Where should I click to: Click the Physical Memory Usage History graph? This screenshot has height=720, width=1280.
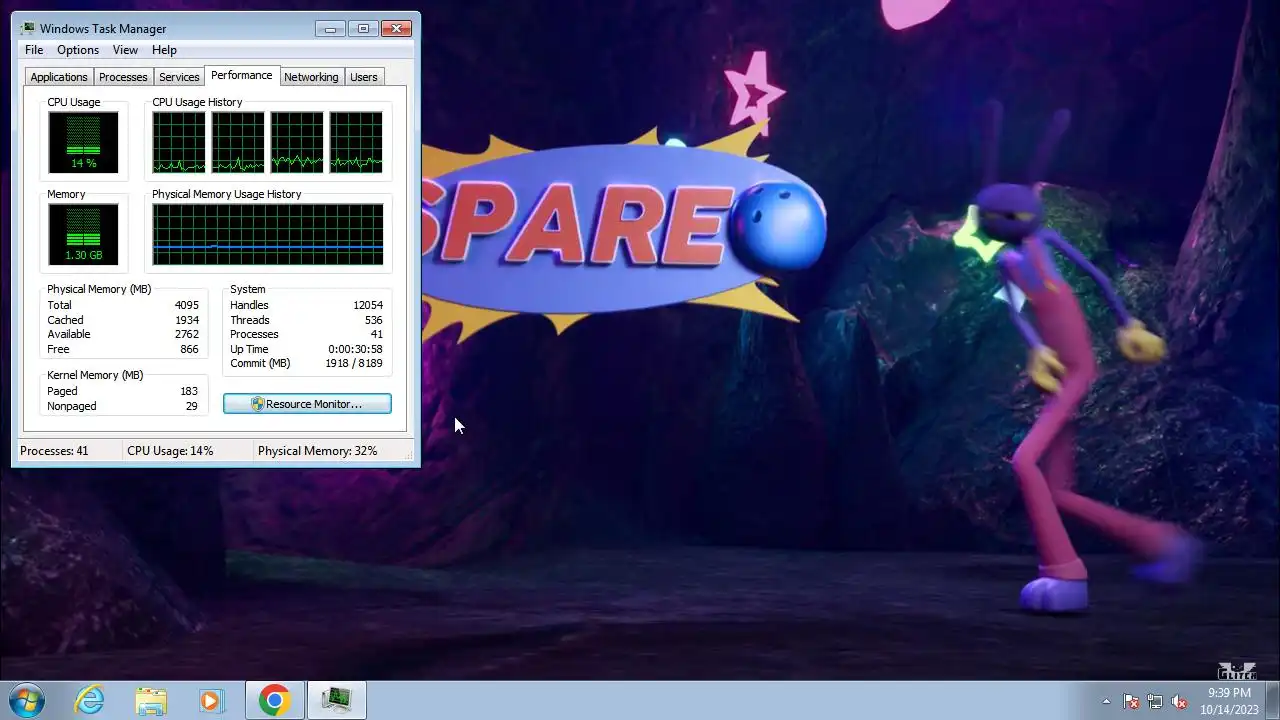(268, 235)
